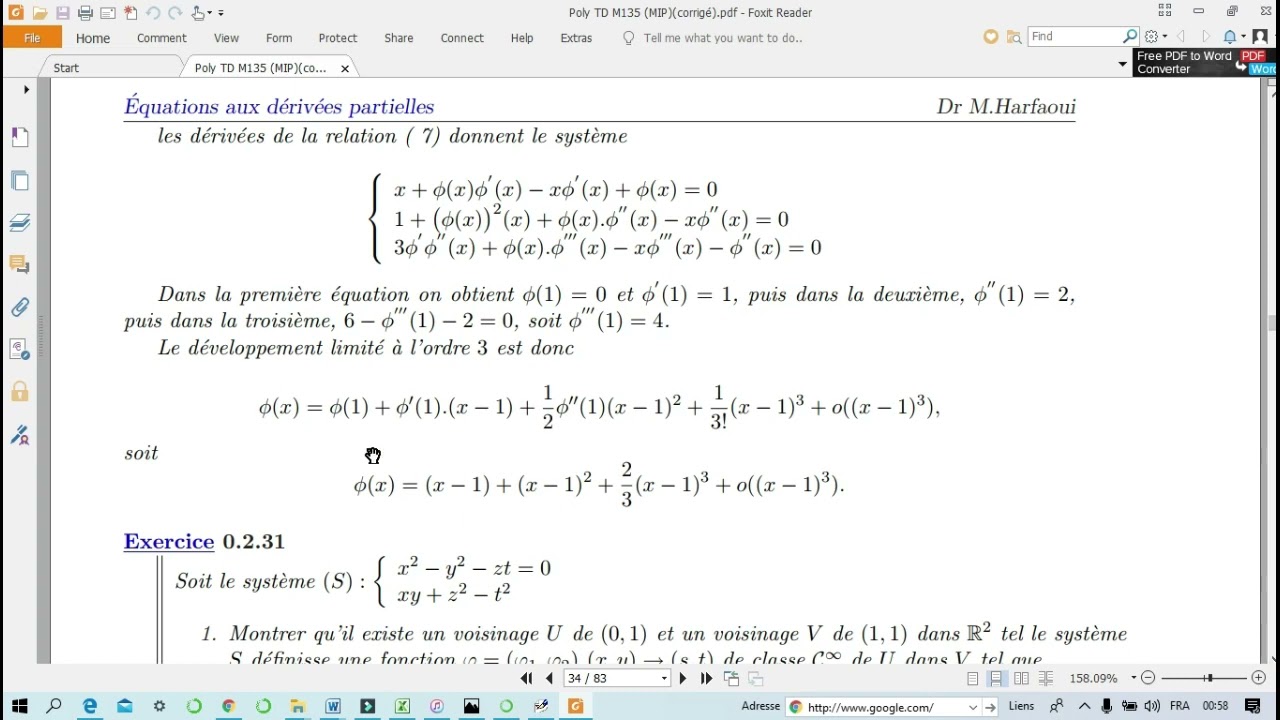Image resolution: width=1280 pixels, height=720 pixels.
Task: Open the Security lock panel
Action: [x=20, y=391]
